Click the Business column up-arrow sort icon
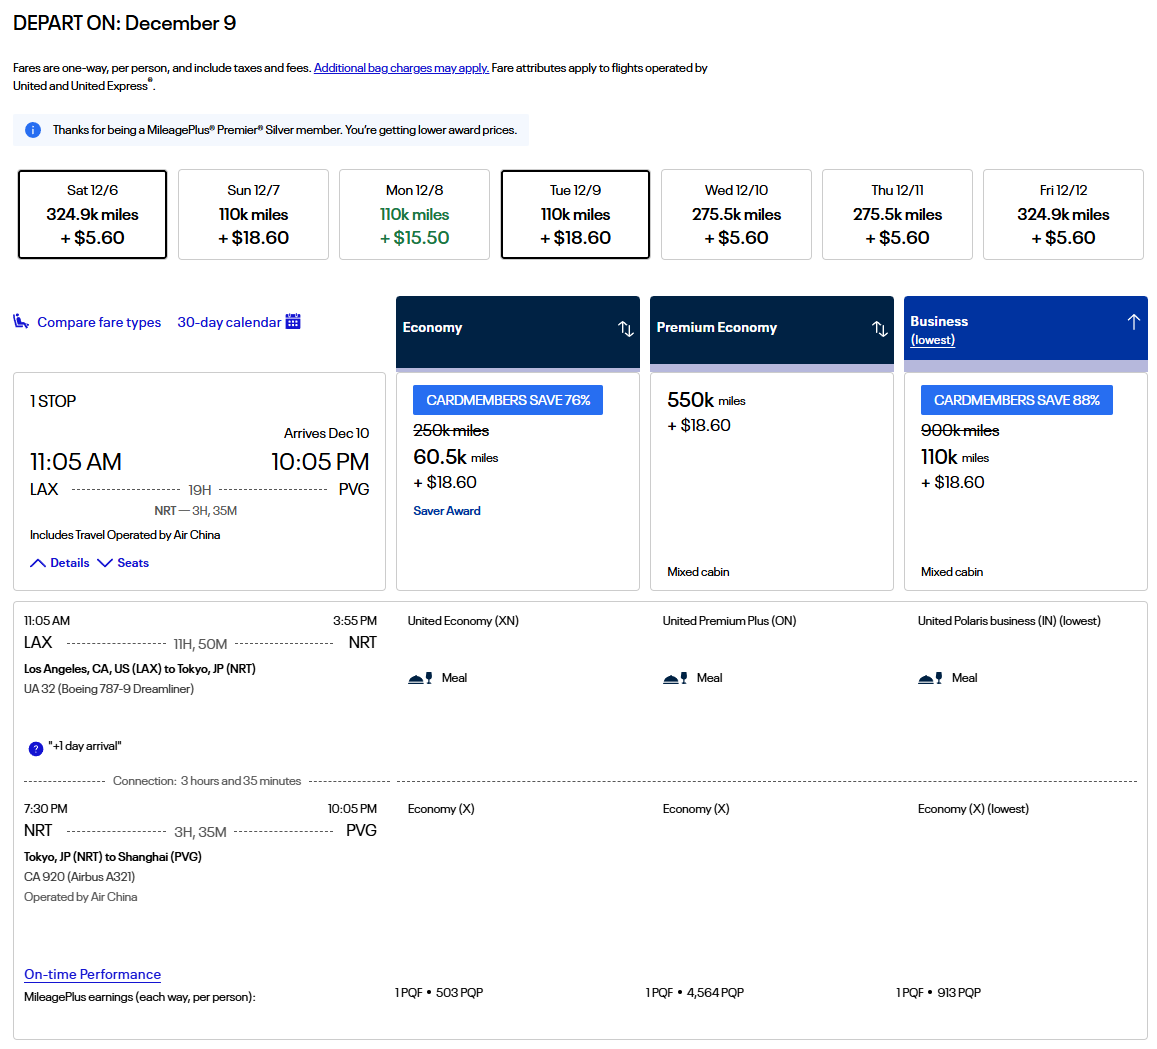 coord(1133,322)
